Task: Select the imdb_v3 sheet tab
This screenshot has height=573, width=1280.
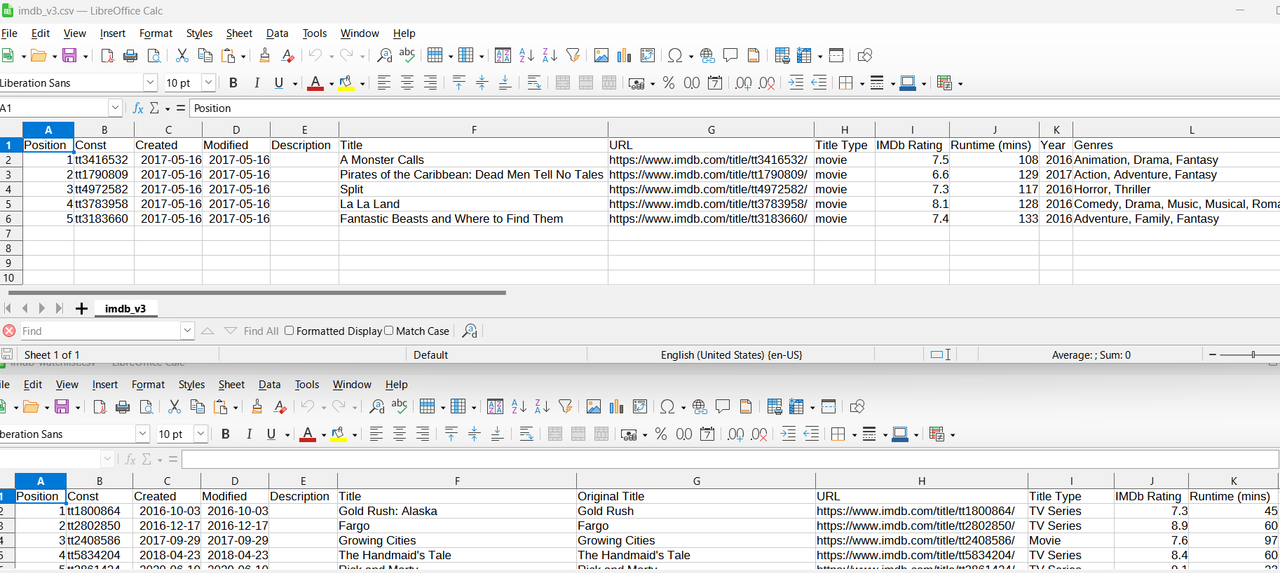Action: 125,309
